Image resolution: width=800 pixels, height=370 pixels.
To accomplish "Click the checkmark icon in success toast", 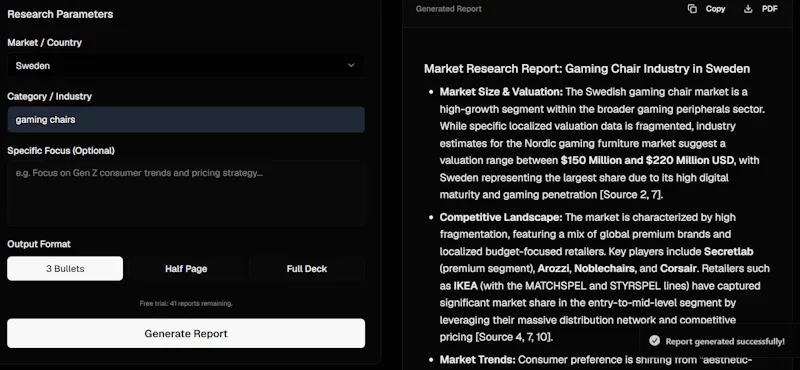I will click(655, 341).
